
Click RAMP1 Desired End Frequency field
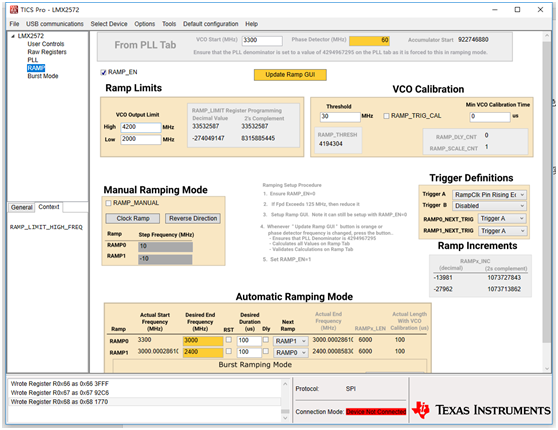click(203, 352)
